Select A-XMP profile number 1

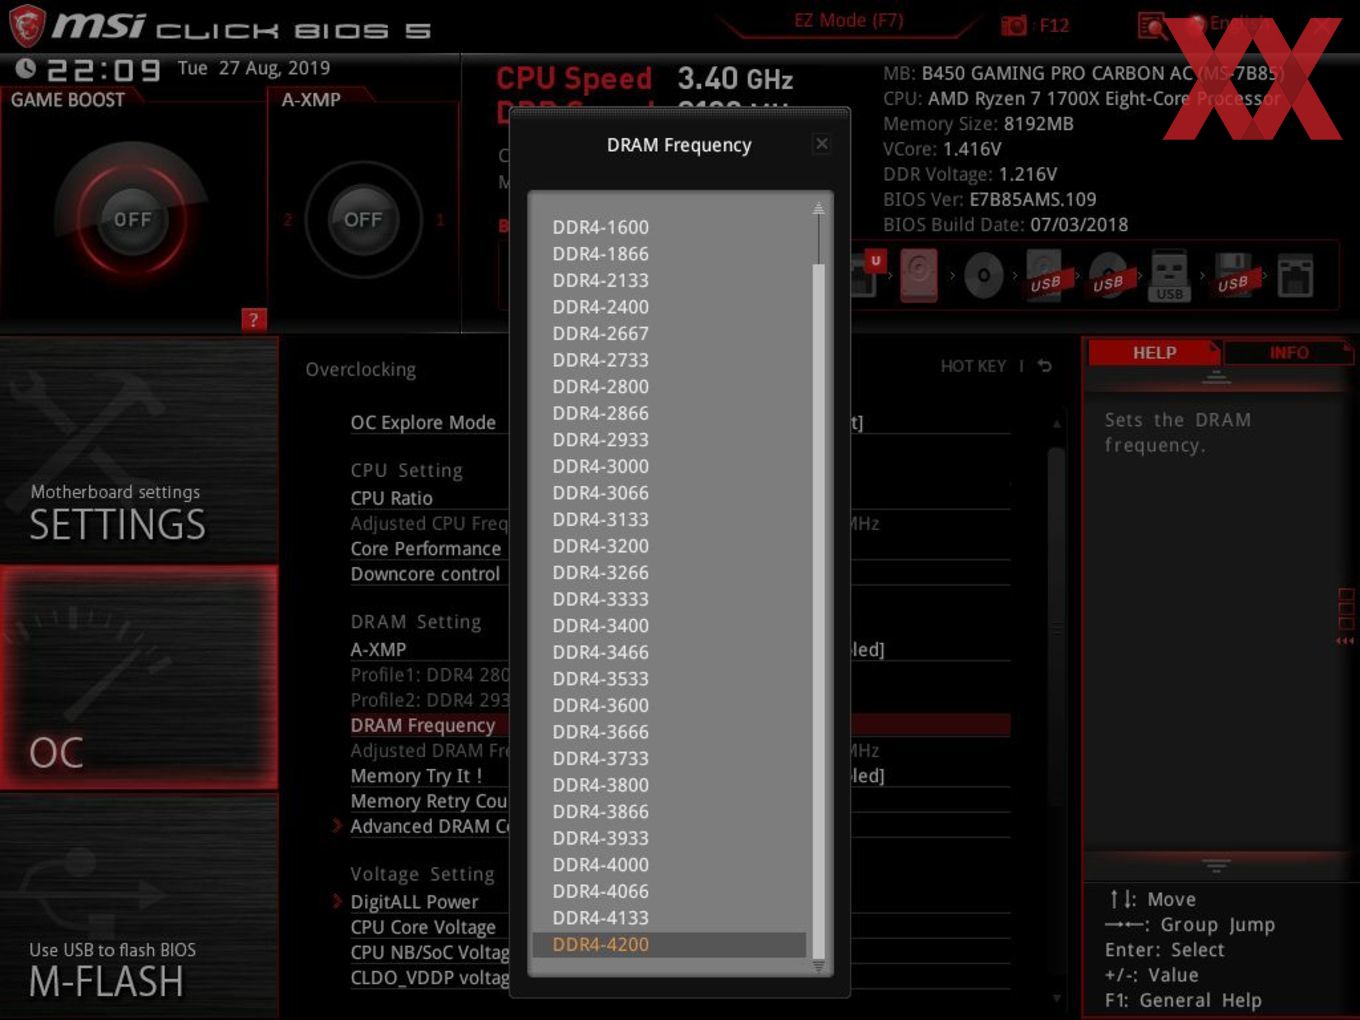point(439,220)
